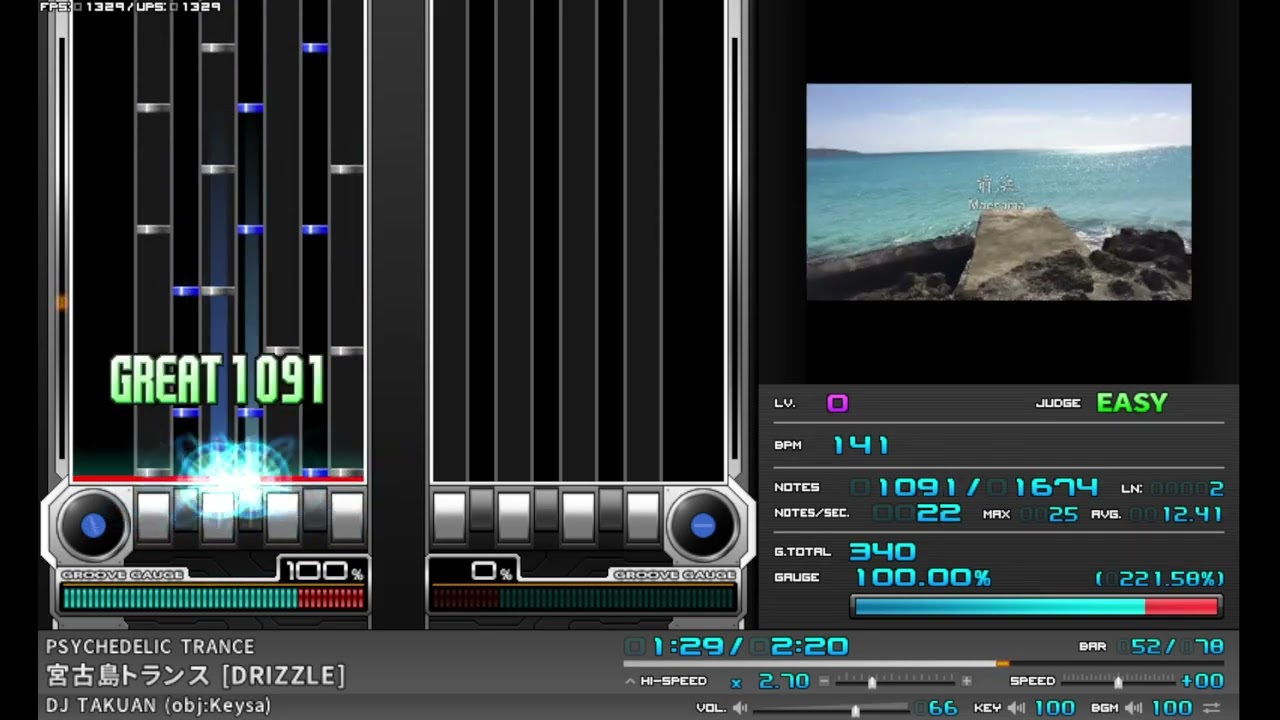Click the left player 100% gauge readout

323,572
